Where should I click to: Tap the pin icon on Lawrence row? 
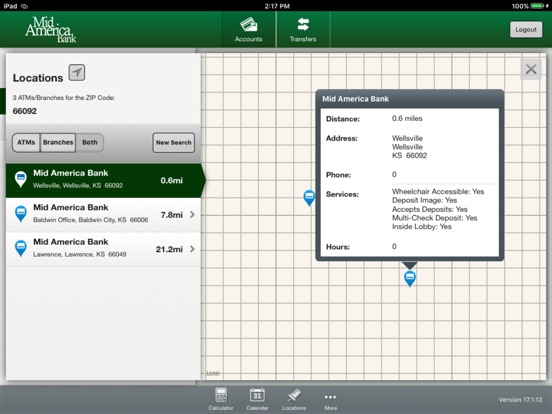(21, 248)
